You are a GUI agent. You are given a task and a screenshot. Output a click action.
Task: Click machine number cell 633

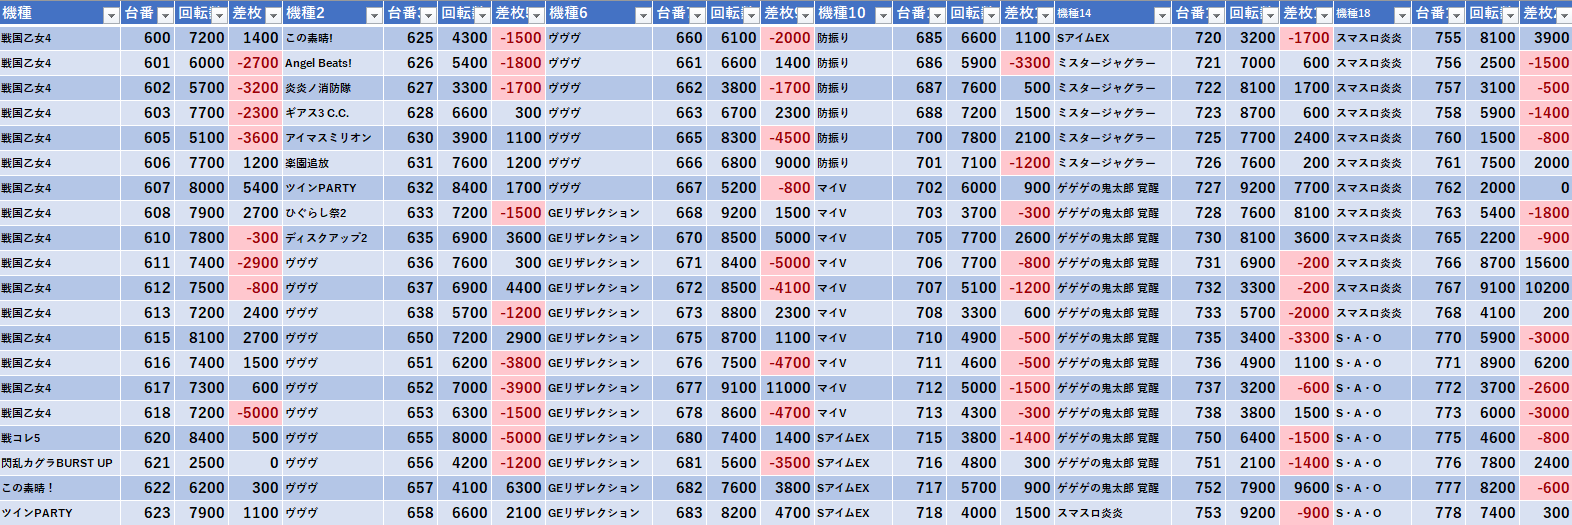(410, 213)
